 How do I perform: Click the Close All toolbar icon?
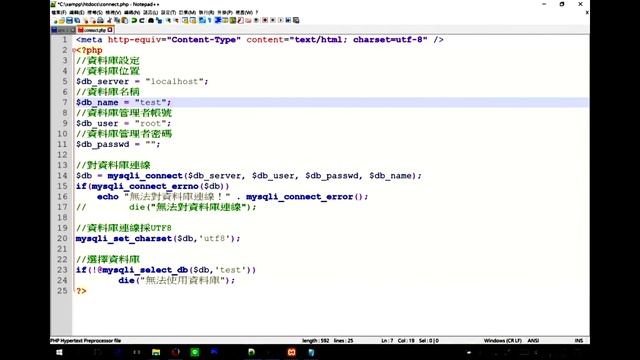pos(93,20)
